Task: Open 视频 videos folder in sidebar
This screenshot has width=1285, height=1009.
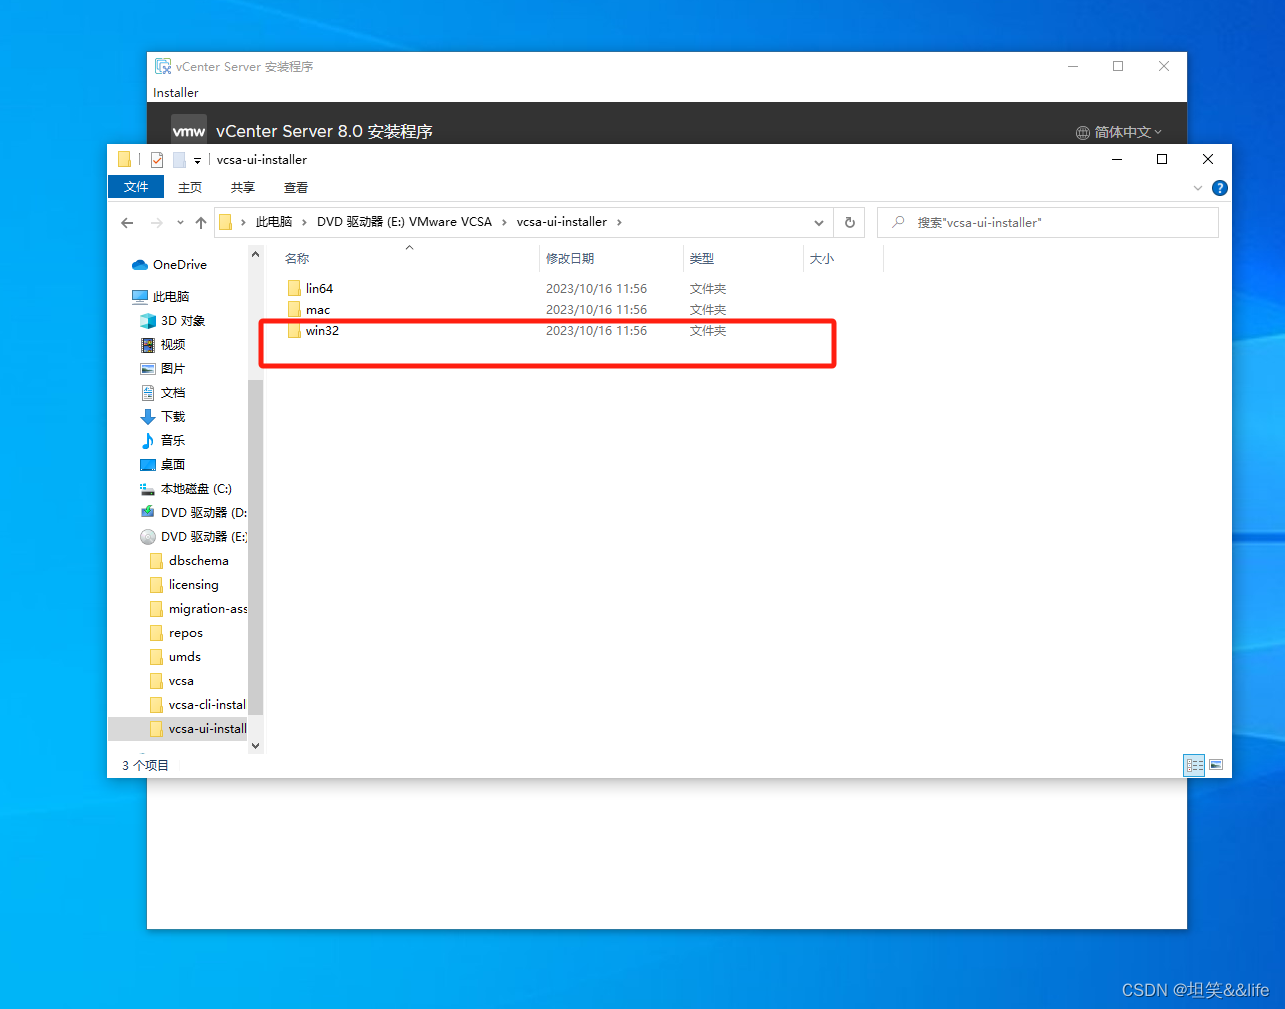Action: 172,345
